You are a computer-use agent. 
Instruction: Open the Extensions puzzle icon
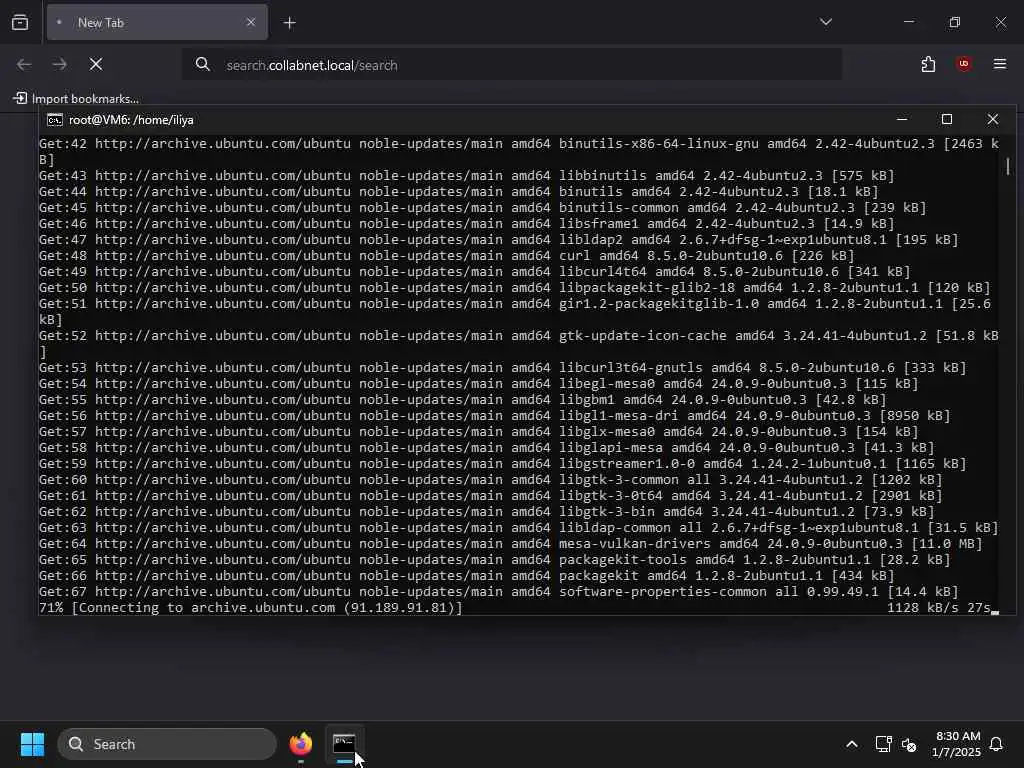pos(928,64)
